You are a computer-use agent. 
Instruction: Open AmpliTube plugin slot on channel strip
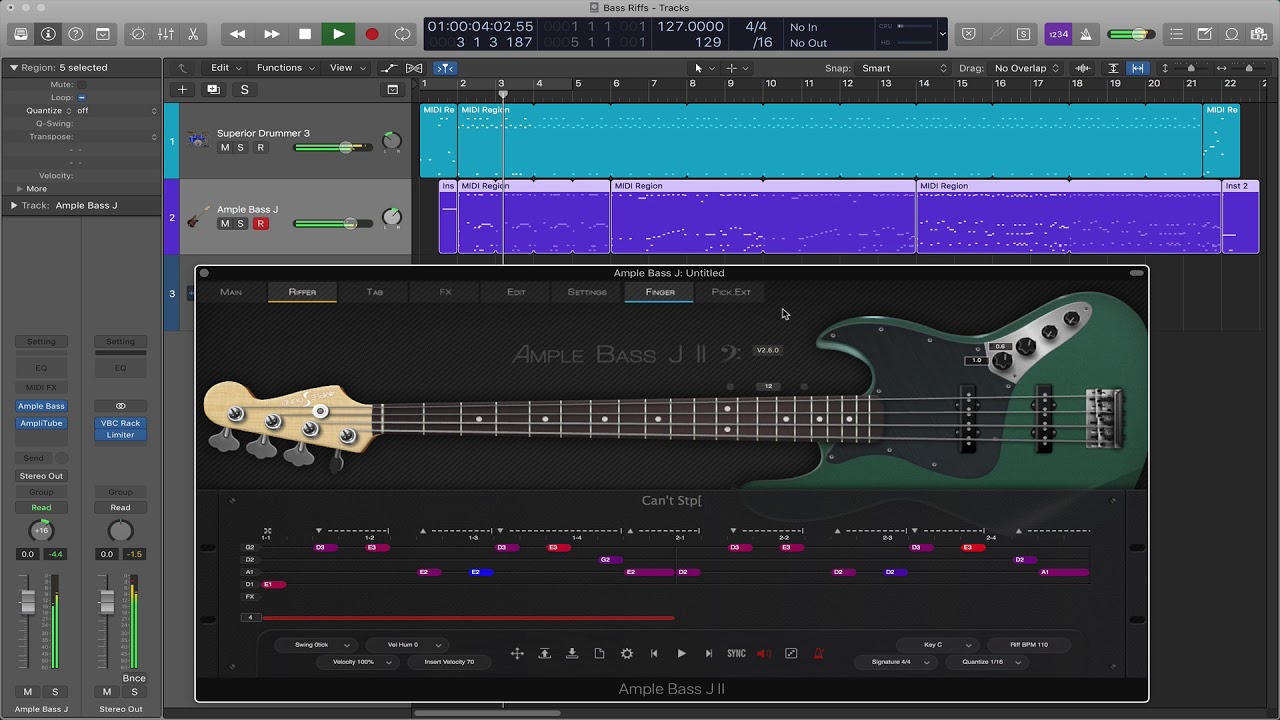(41, 423)
